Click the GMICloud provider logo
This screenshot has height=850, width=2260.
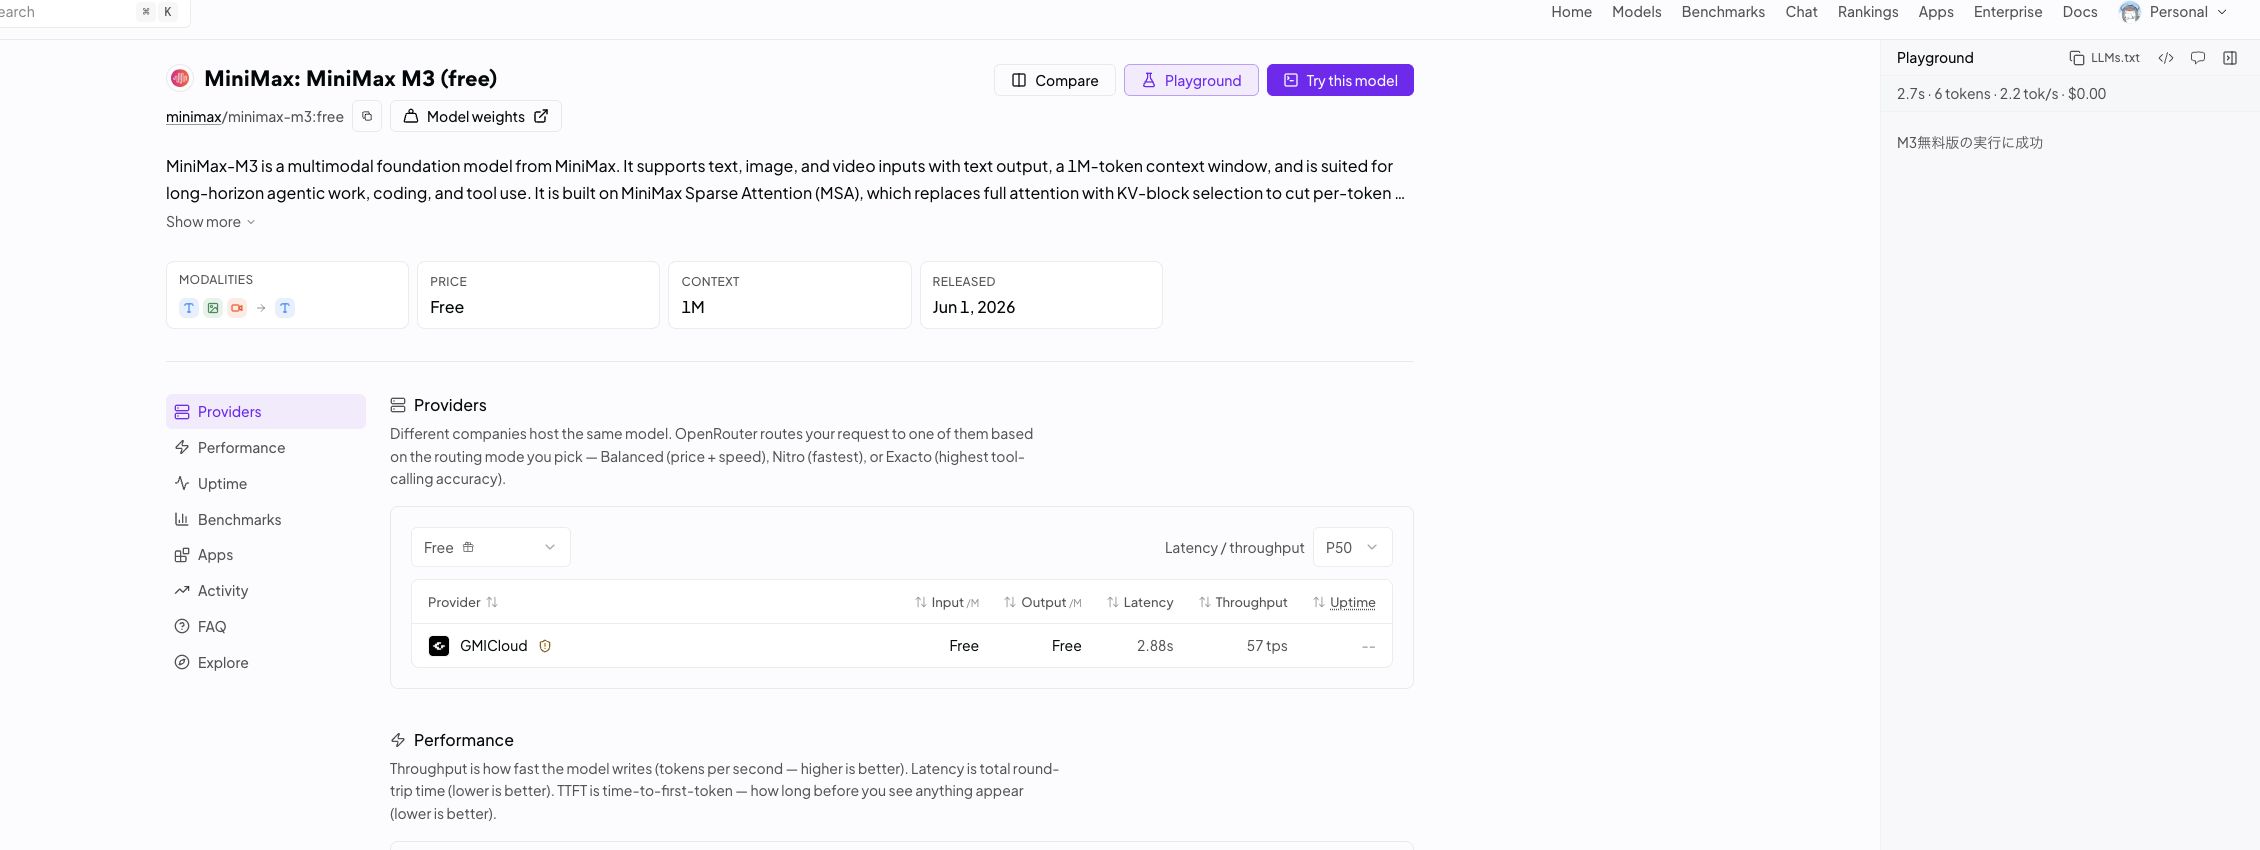click(x=439, y=646)
